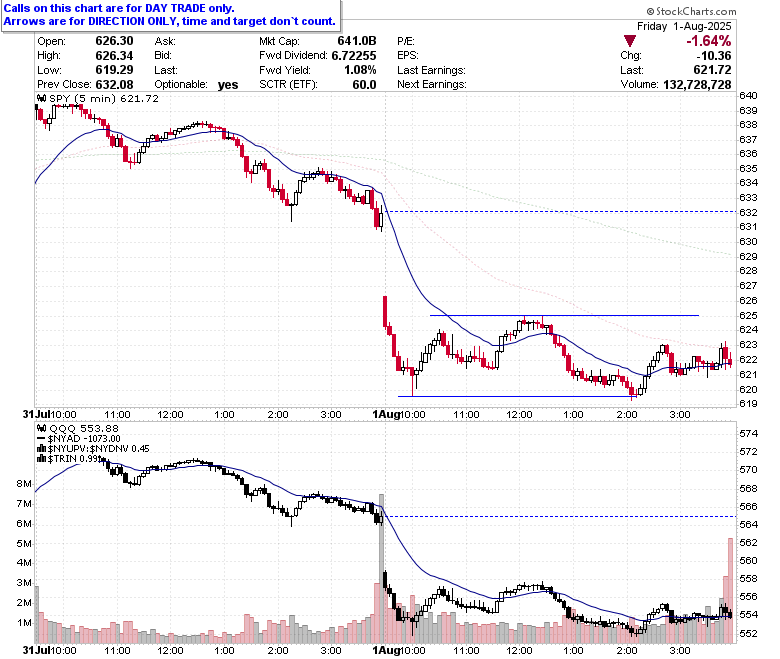780x659 pixels.
Task: Click the 1Aug date label on SPY axis
Action: (x=385, y=414)
